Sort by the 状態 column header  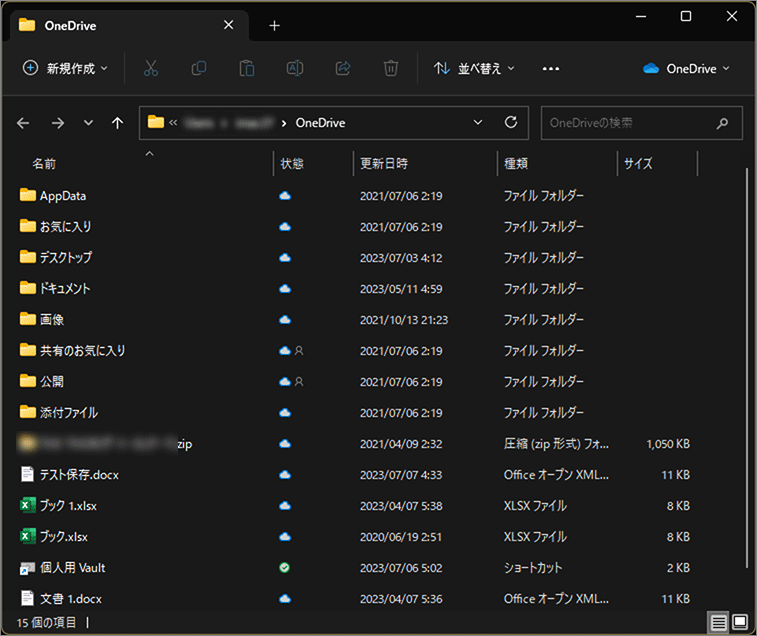(292, 164)
